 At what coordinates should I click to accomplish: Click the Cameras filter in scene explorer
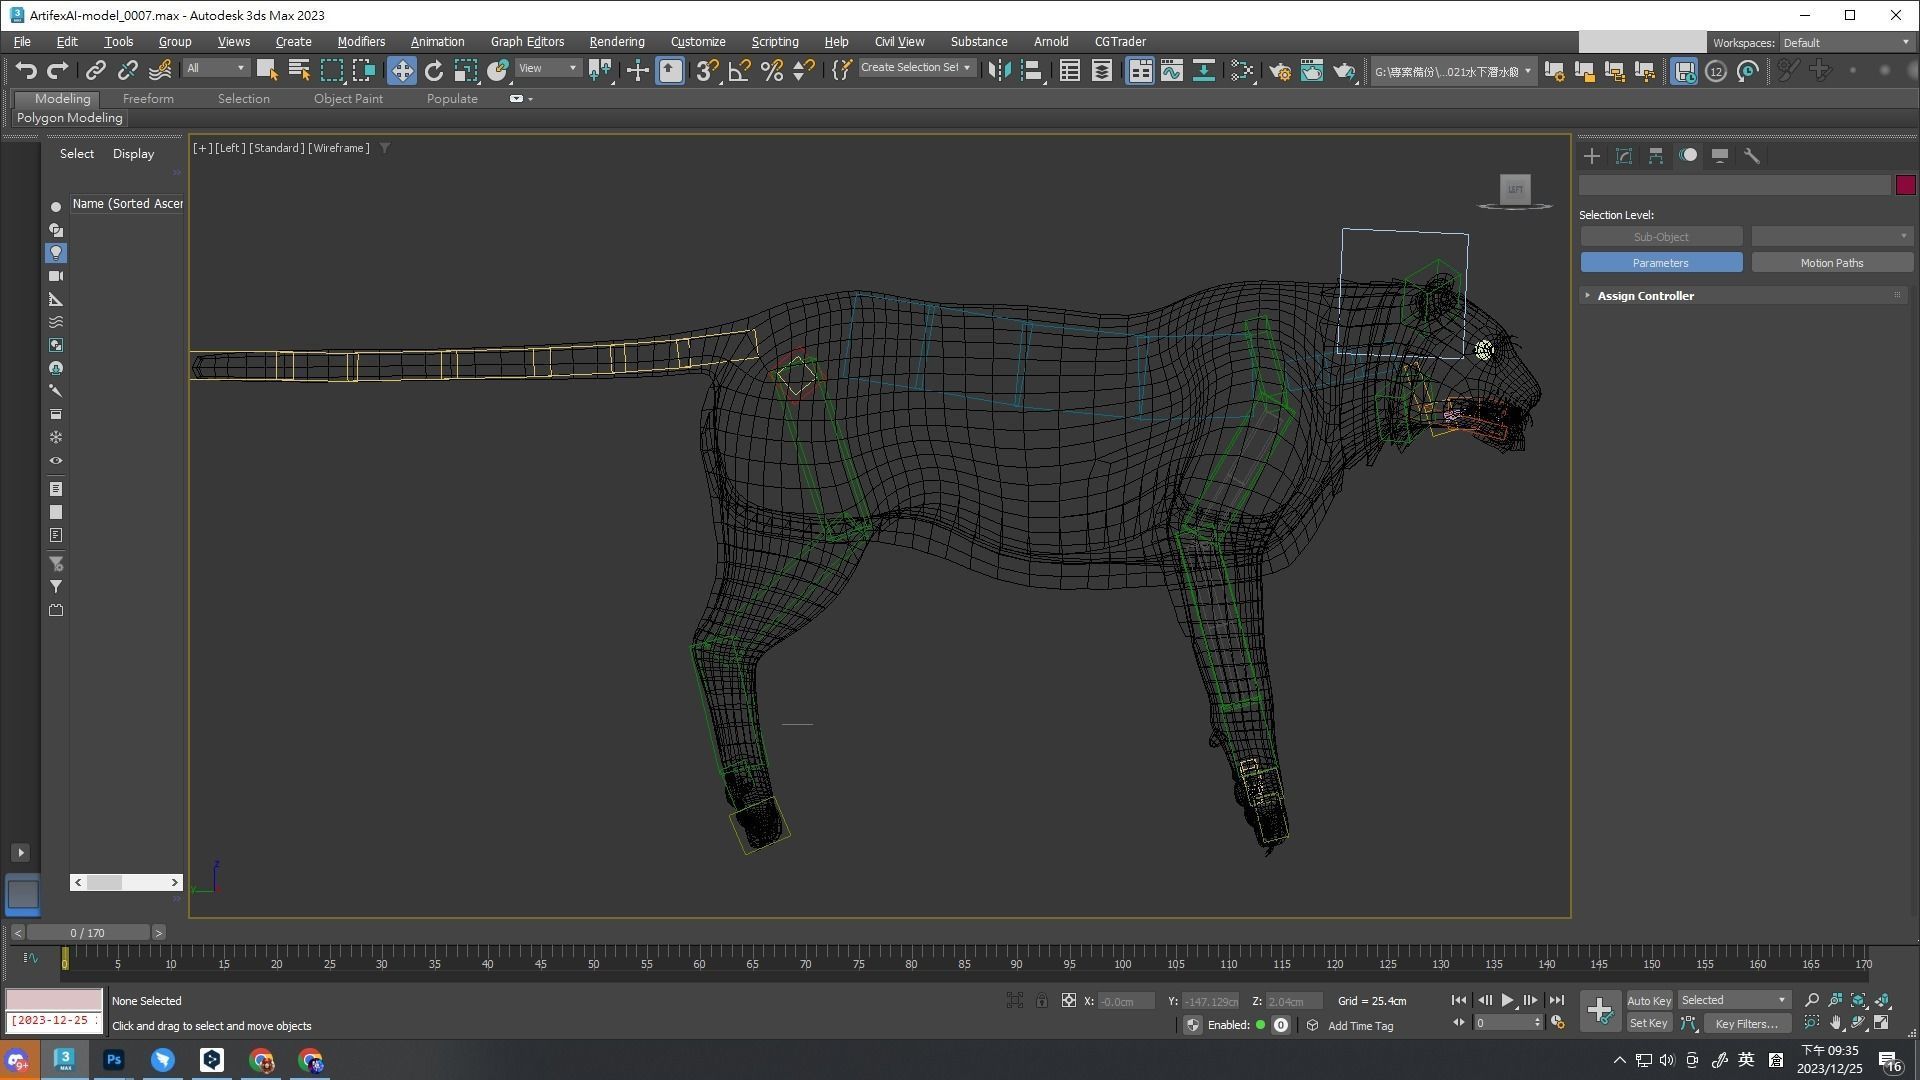[x=56, y=276]
